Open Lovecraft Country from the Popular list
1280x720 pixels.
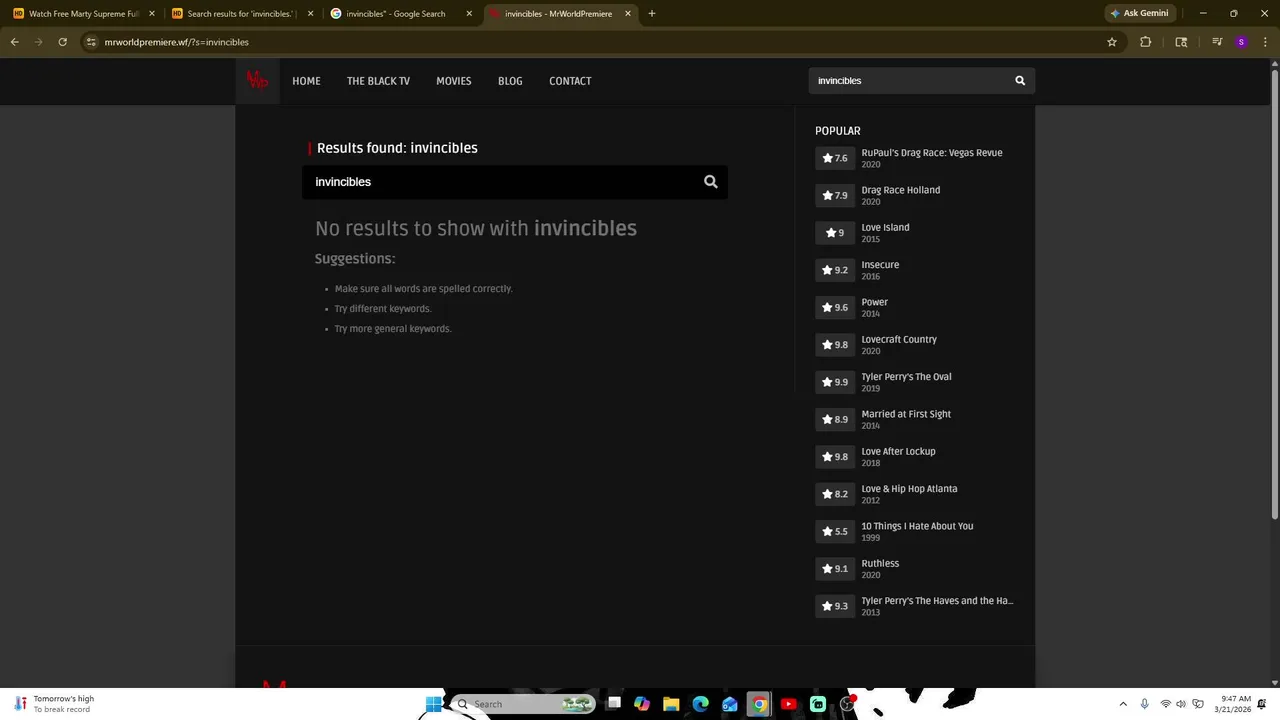tap(899, 339)
